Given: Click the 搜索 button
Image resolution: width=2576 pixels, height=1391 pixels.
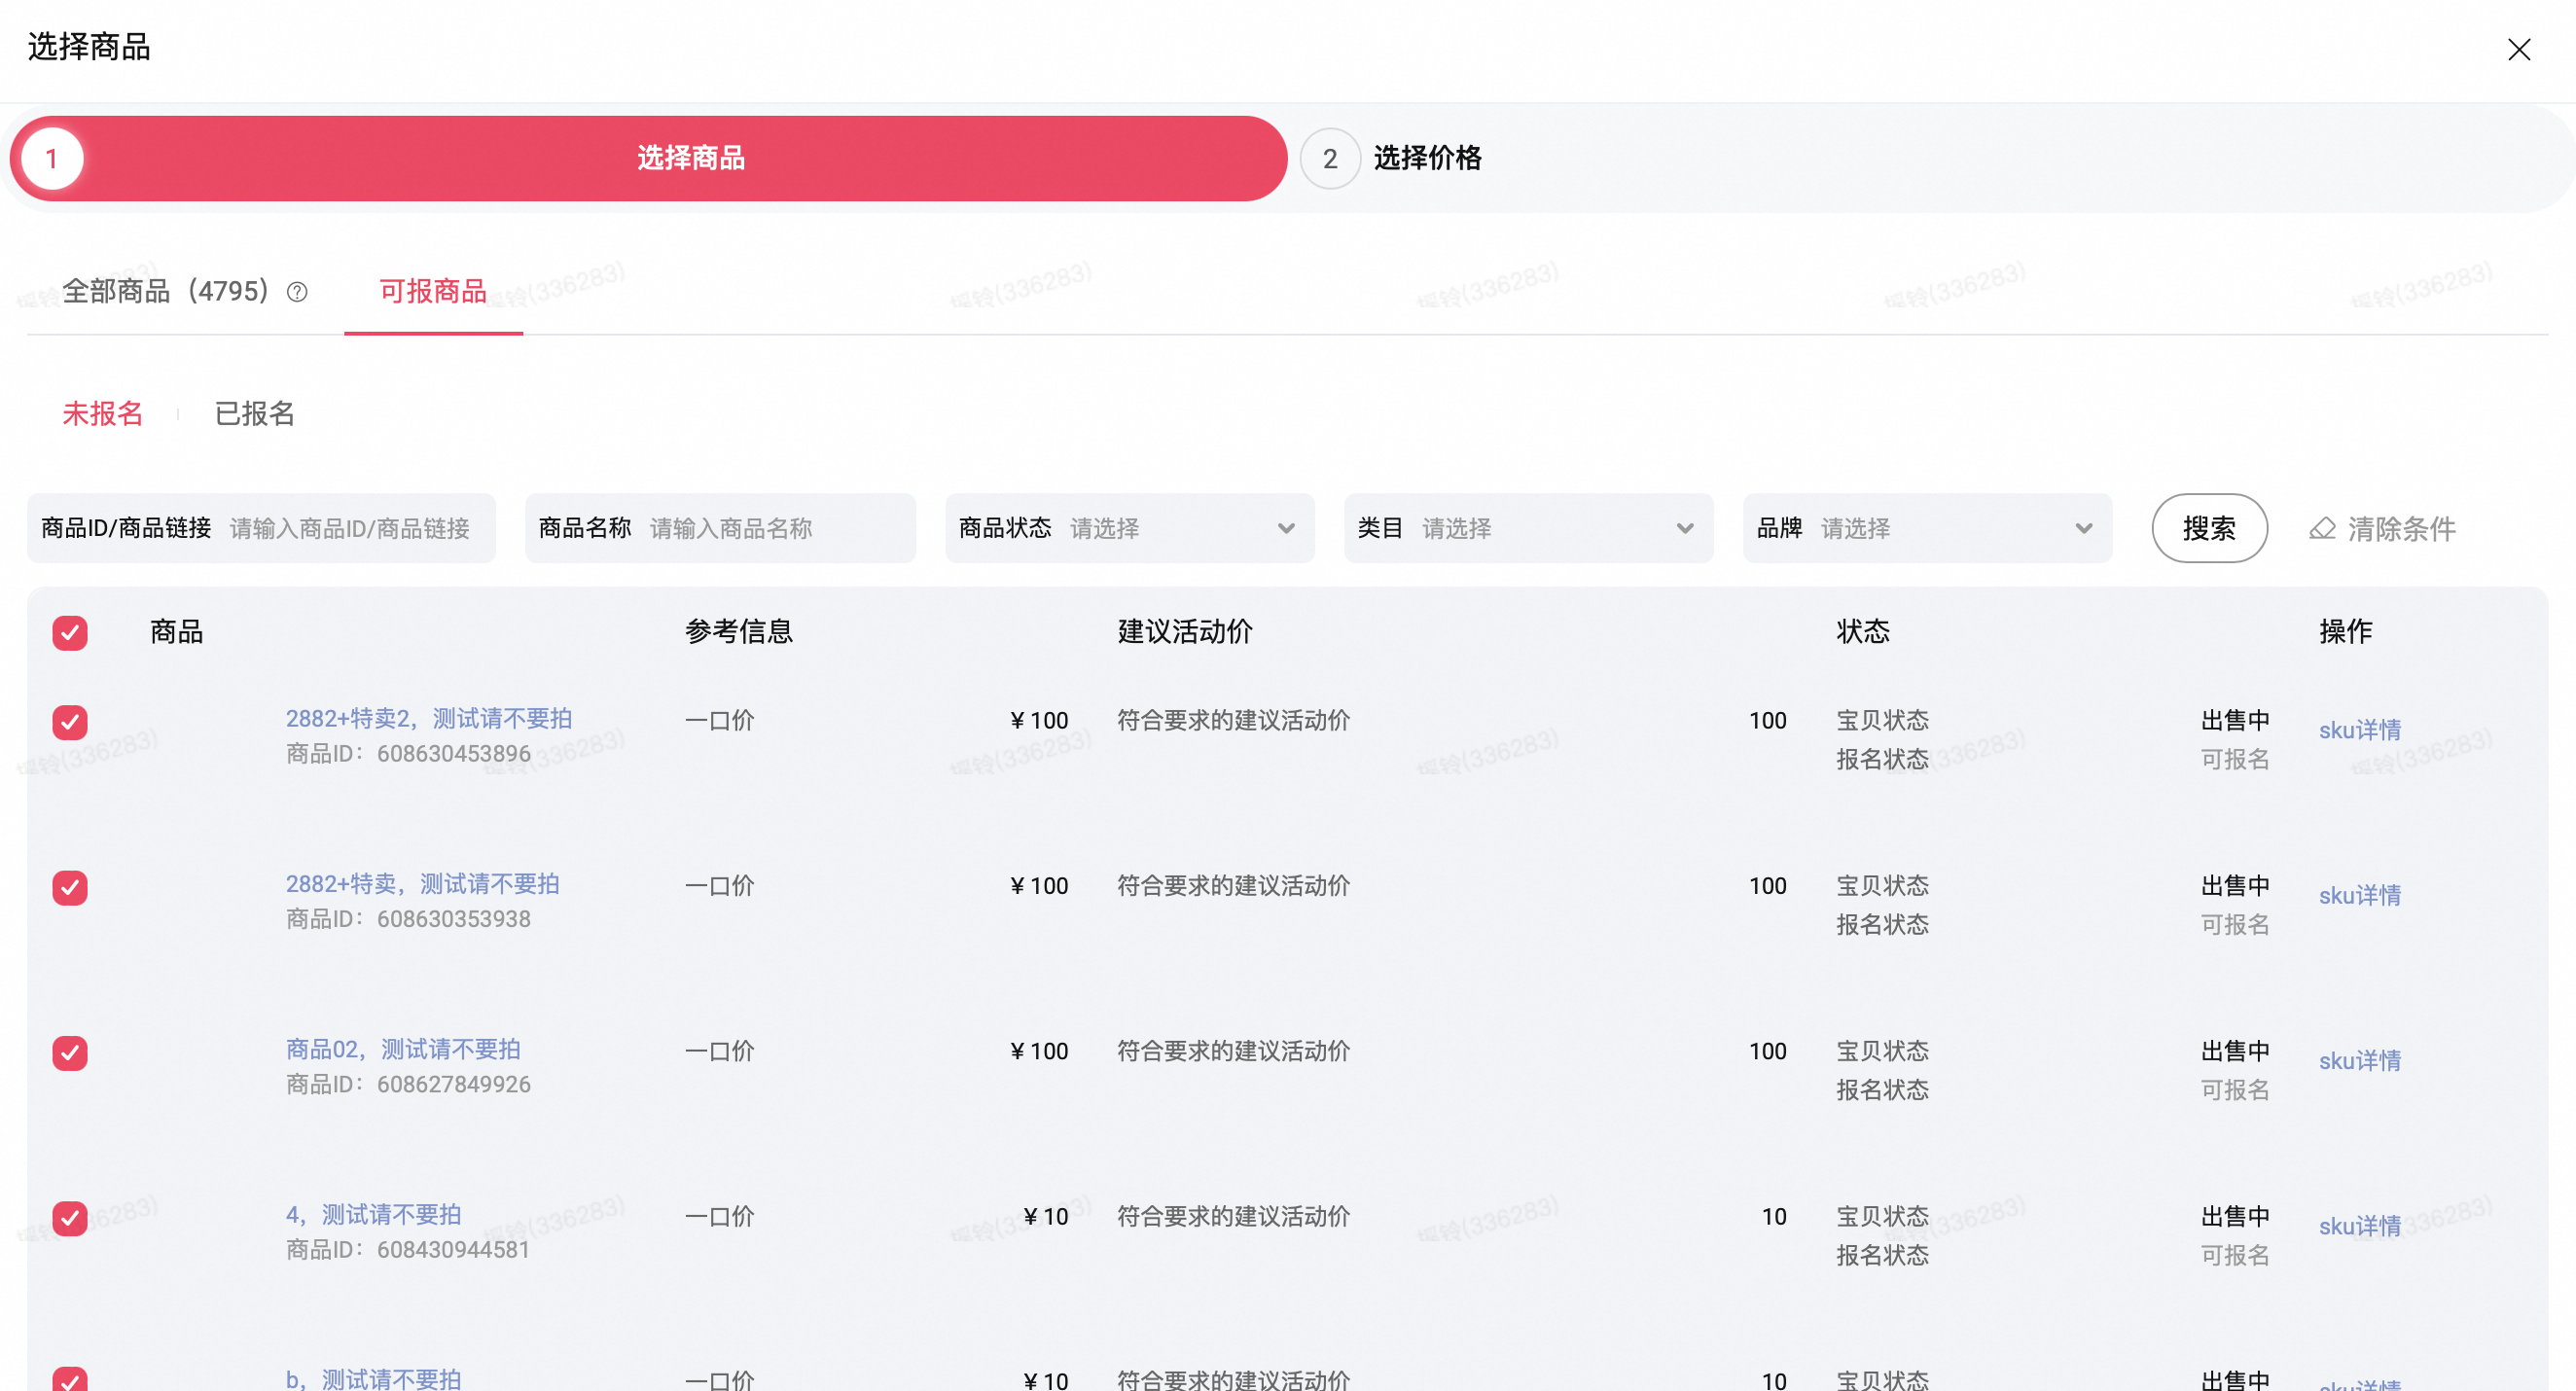Looking at the screenshot, I should (x=2209, y=528).
